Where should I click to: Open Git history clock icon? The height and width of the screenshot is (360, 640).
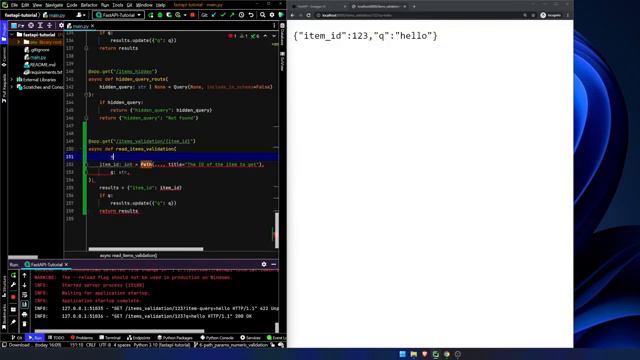coord(242,15)
